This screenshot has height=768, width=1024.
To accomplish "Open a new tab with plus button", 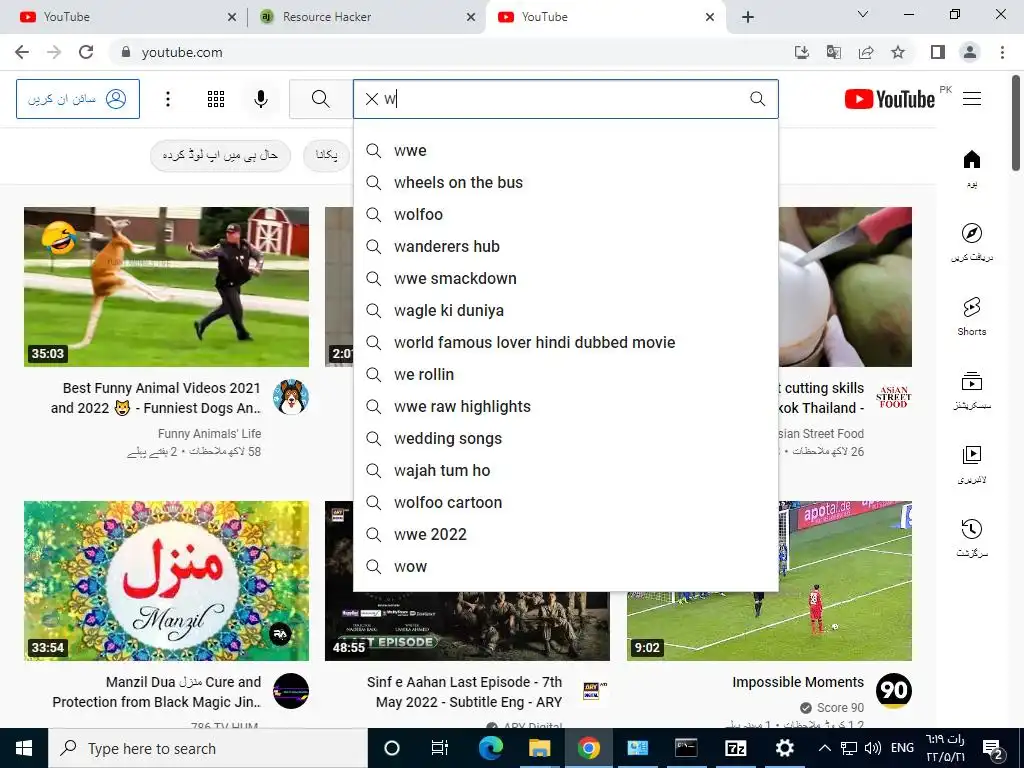I will coord(748,17).
